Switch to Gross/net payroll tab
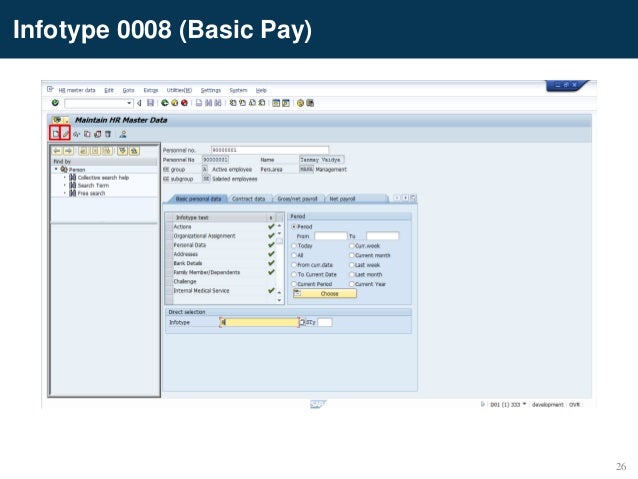Image resolution: width=638 pixels, height=479 pixels. click(297, 199)
